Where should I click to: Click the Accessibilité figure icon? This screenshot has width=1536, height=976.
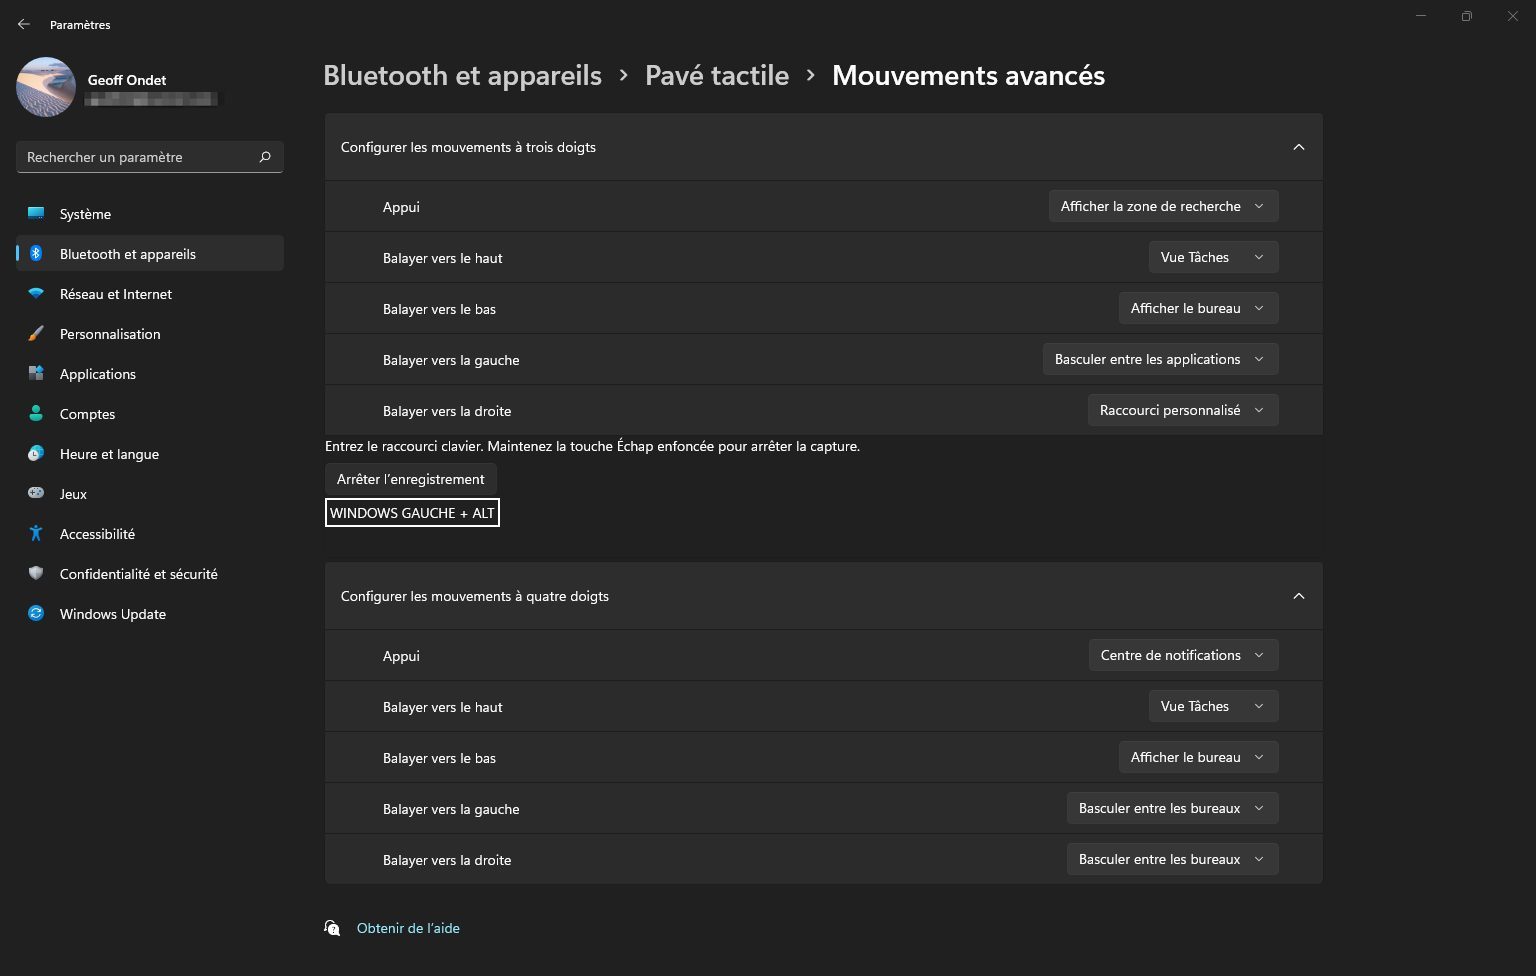[36, 534]
